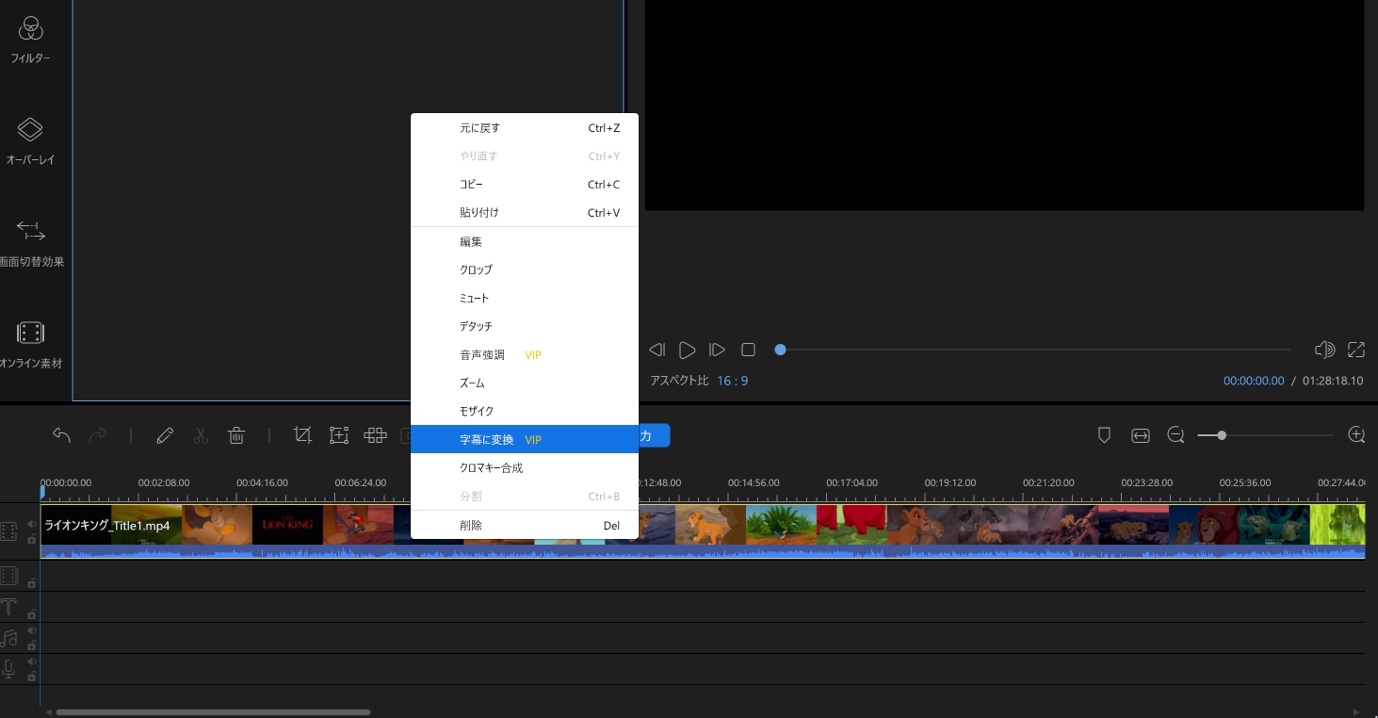Step back one frame in preview
The width and height of the screenshot is (1378, 718).
coord(657,350)
